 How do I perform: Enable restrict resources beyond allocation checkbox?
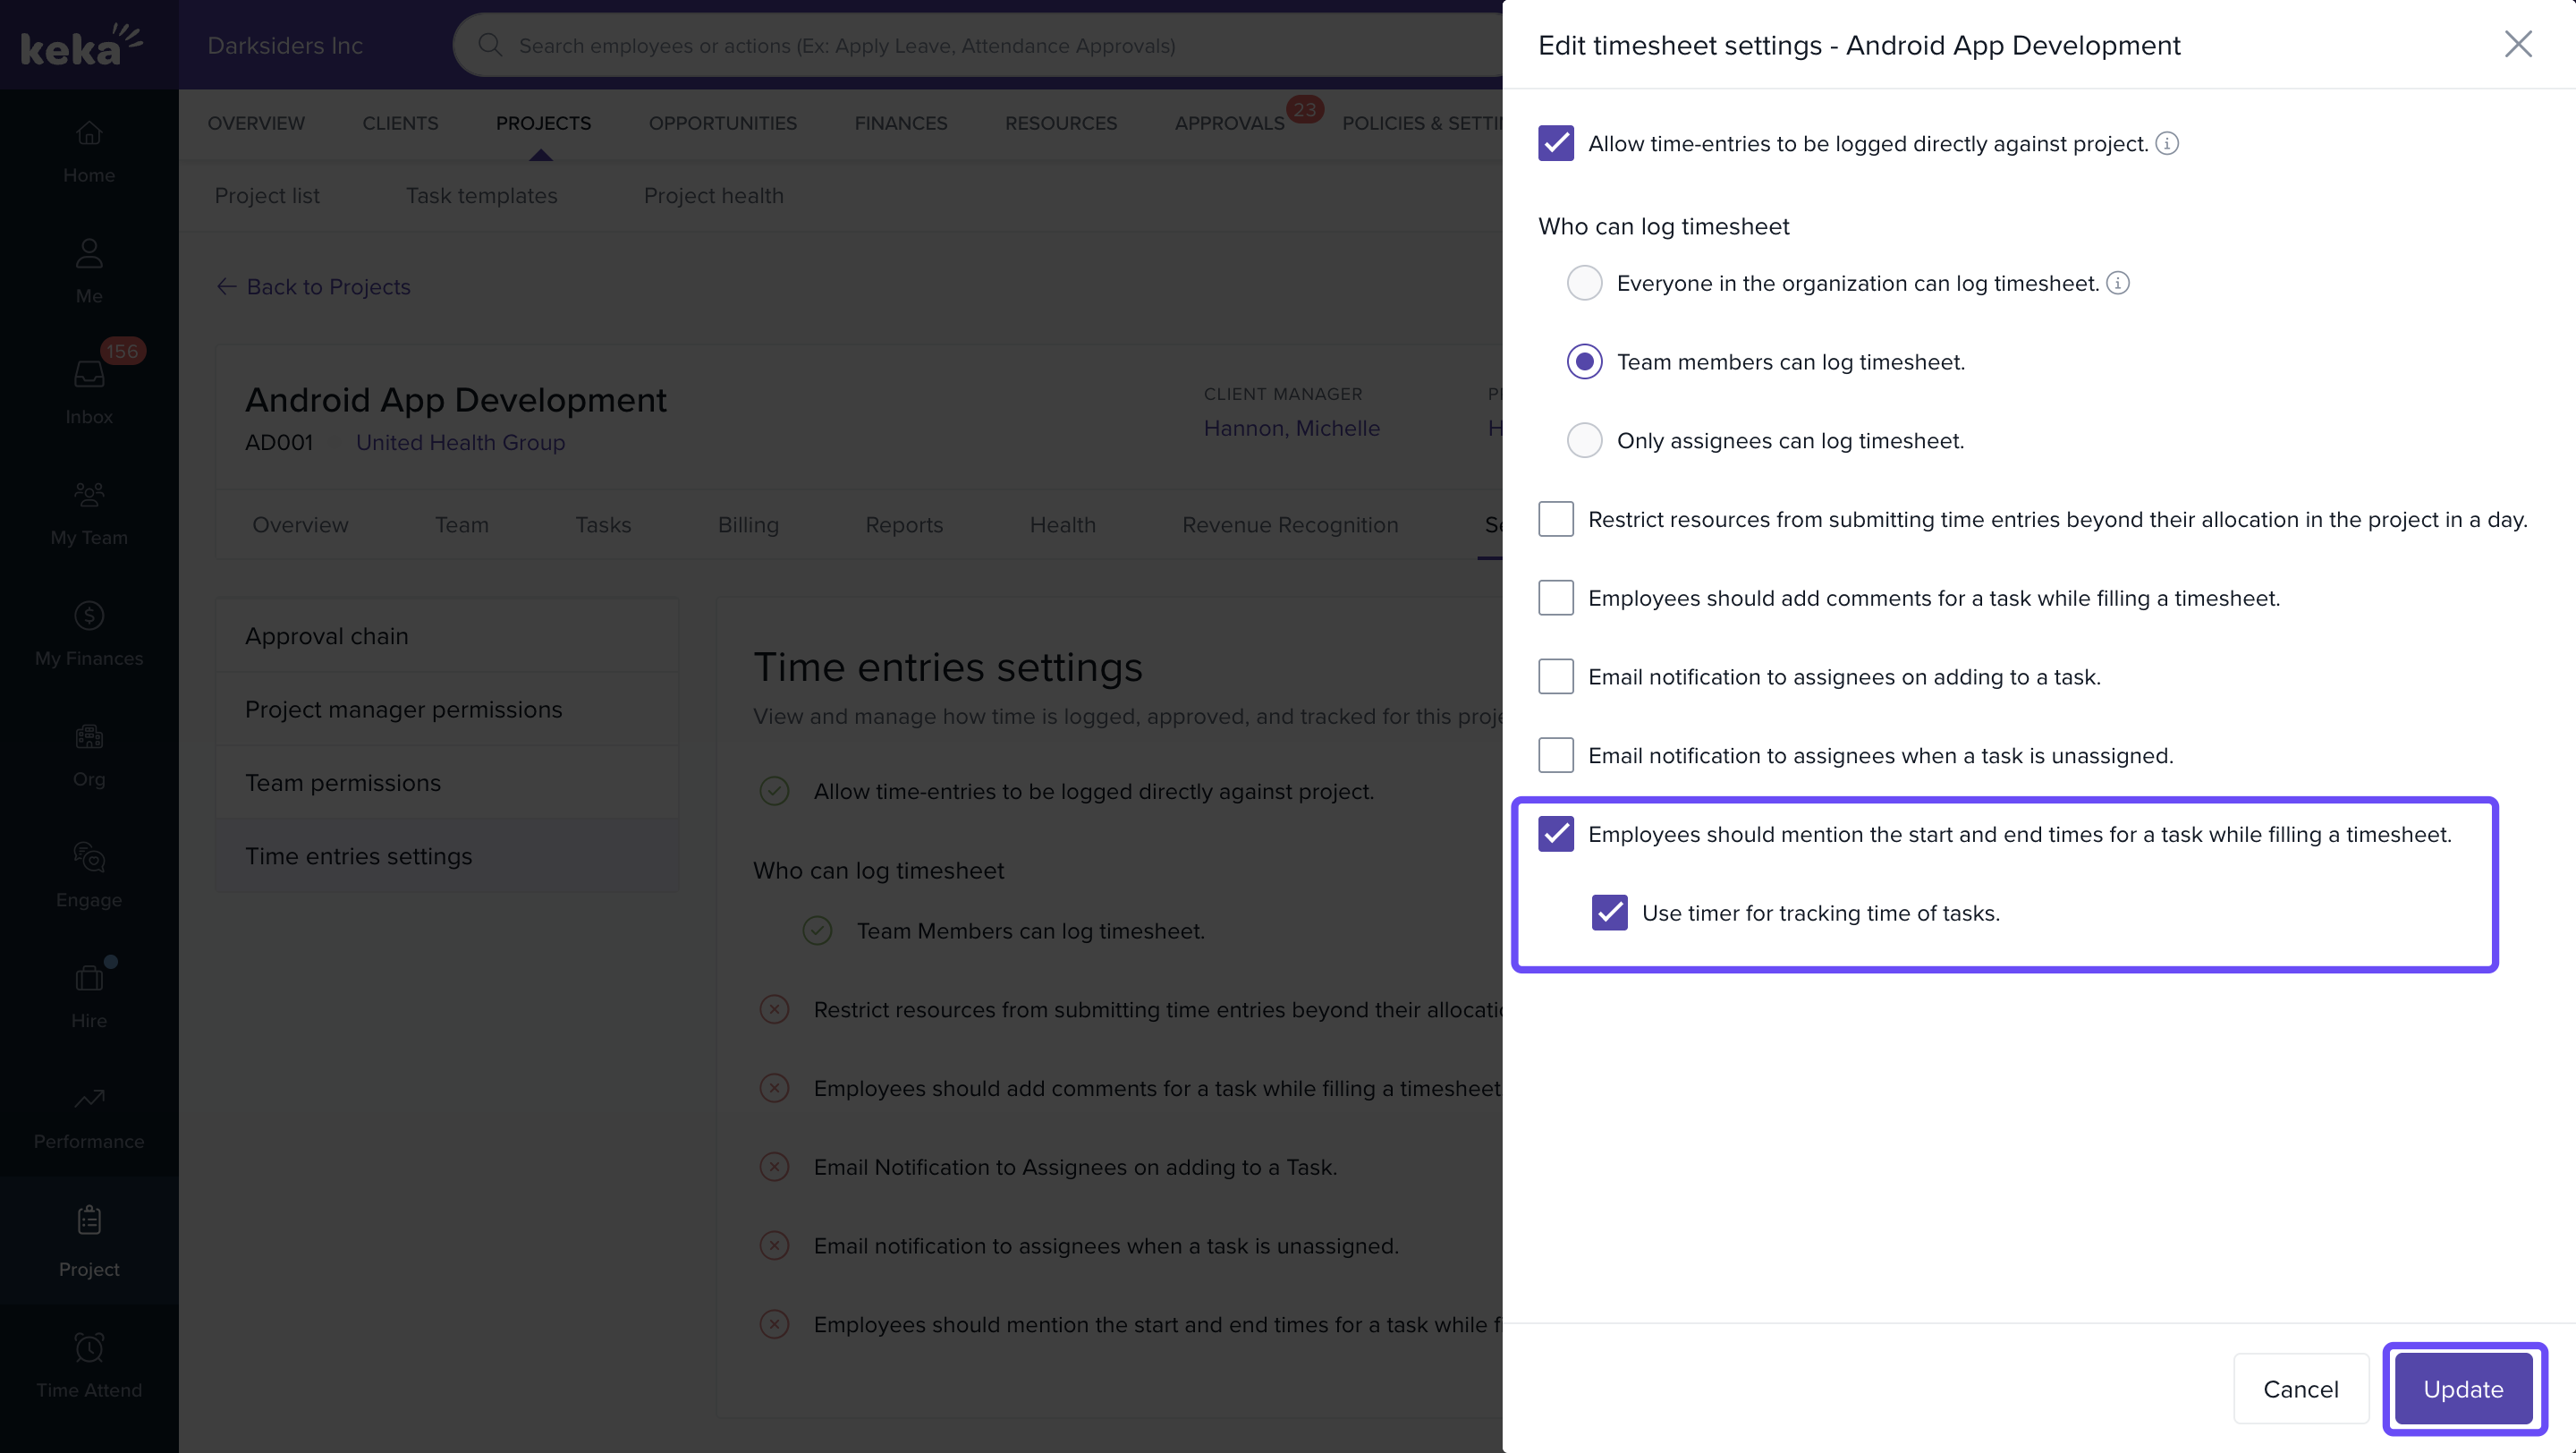tap(1556, 520)
